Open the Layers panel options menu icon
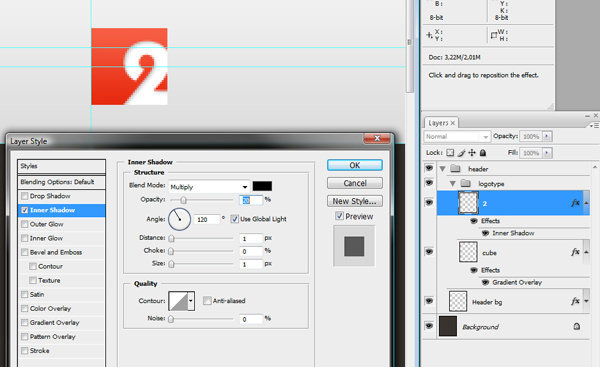Viewport: 600px width, 367px height. (x=594, y=126)
